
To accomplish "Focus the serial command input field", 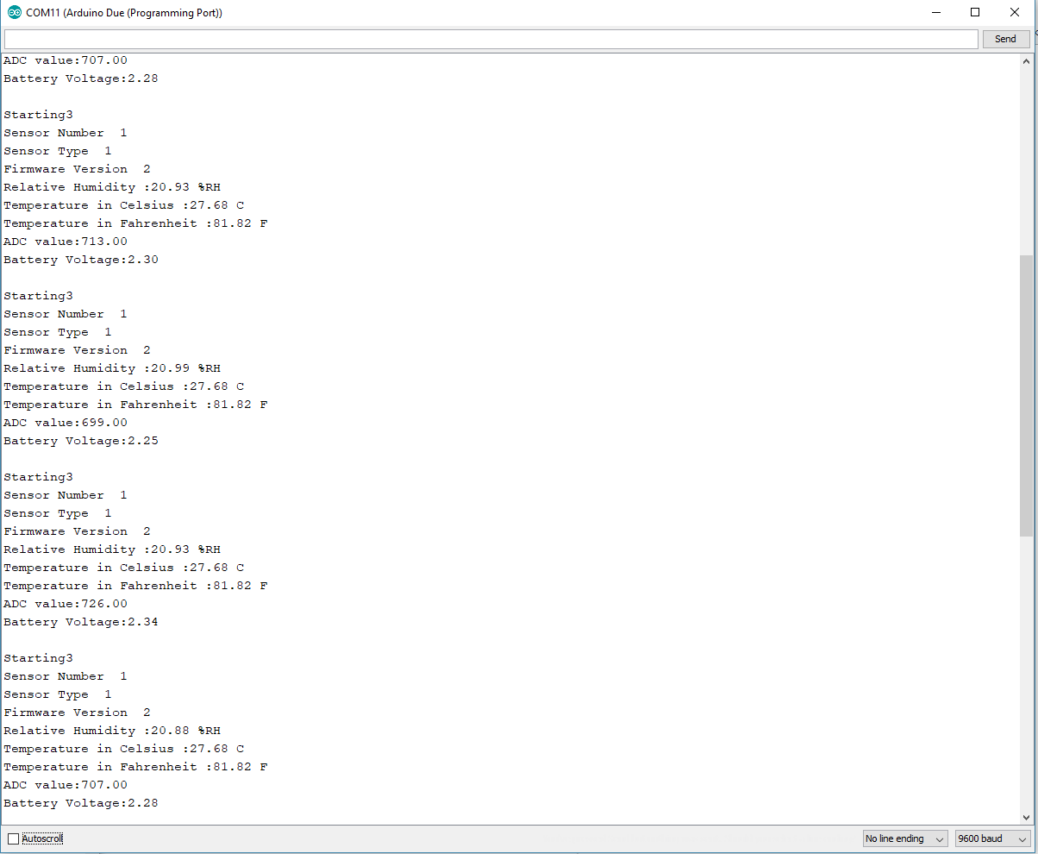I will click(x=490, y=39).
